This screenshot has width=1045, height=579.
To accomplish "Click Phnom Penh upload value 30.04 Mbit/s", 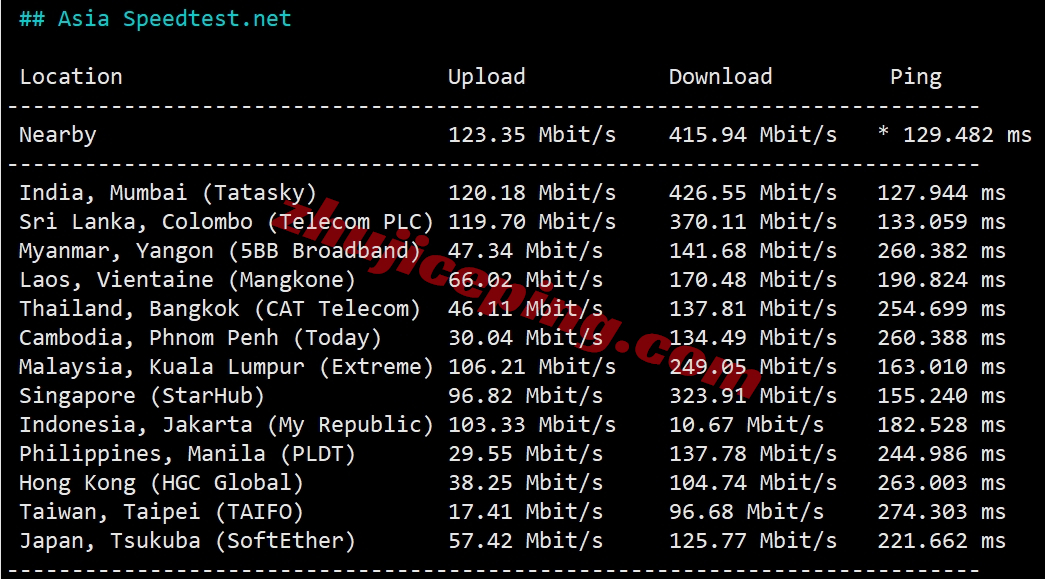I will (x=525, y=338).
